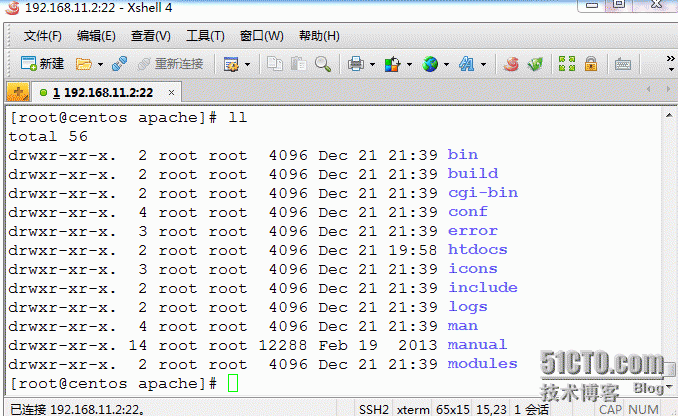Expand toolbar overflow chevron
The height and width of the screenshot is (416, 678).
click(671, 62)
